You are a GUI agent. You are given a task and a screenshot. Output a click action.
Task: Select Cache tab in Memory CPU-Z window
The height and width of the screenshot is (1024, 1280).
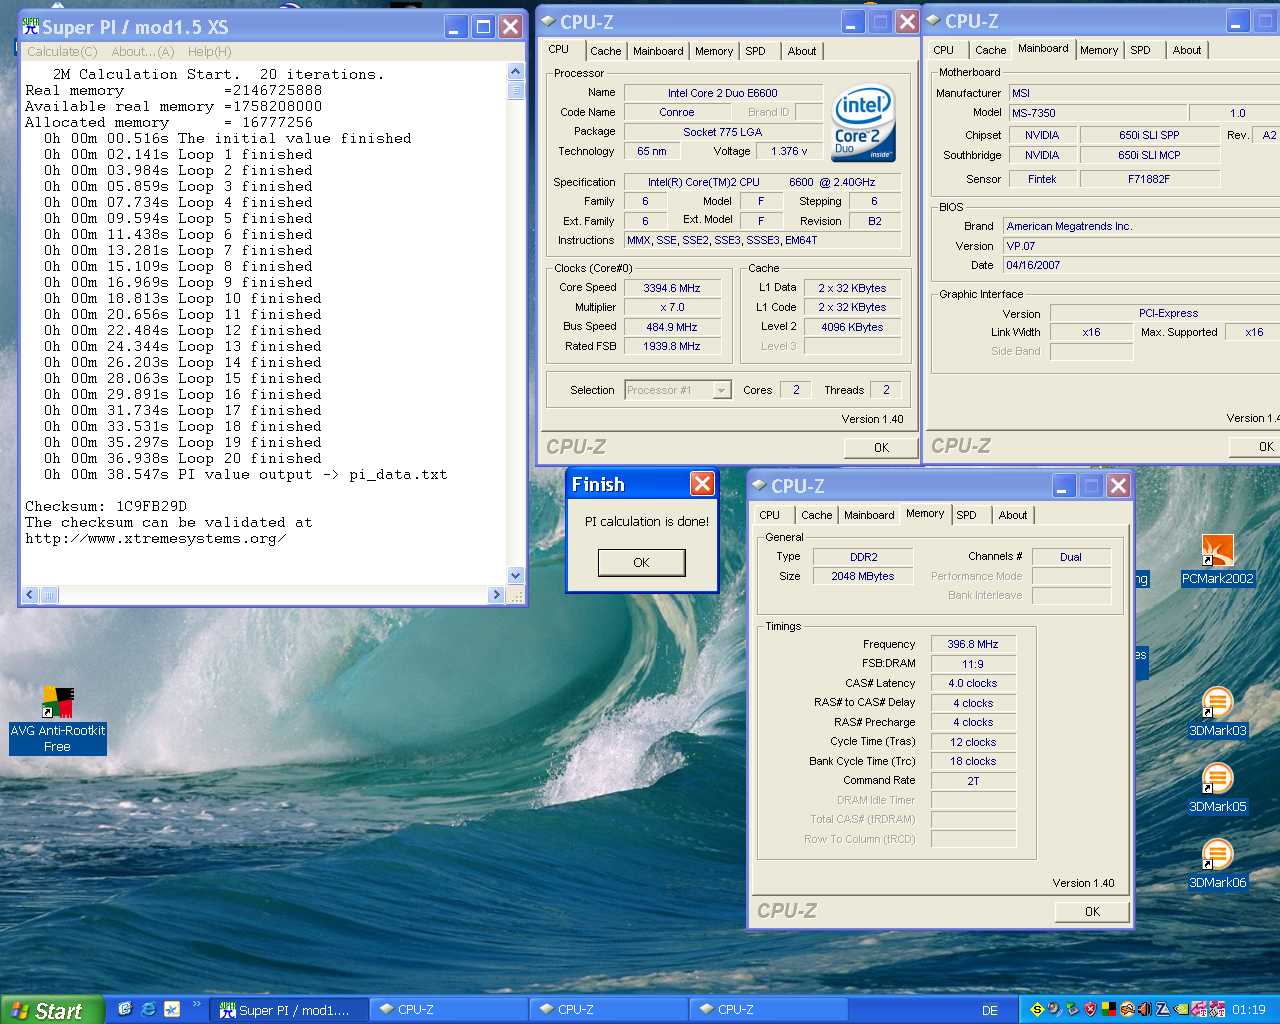(x=816, y=515)
